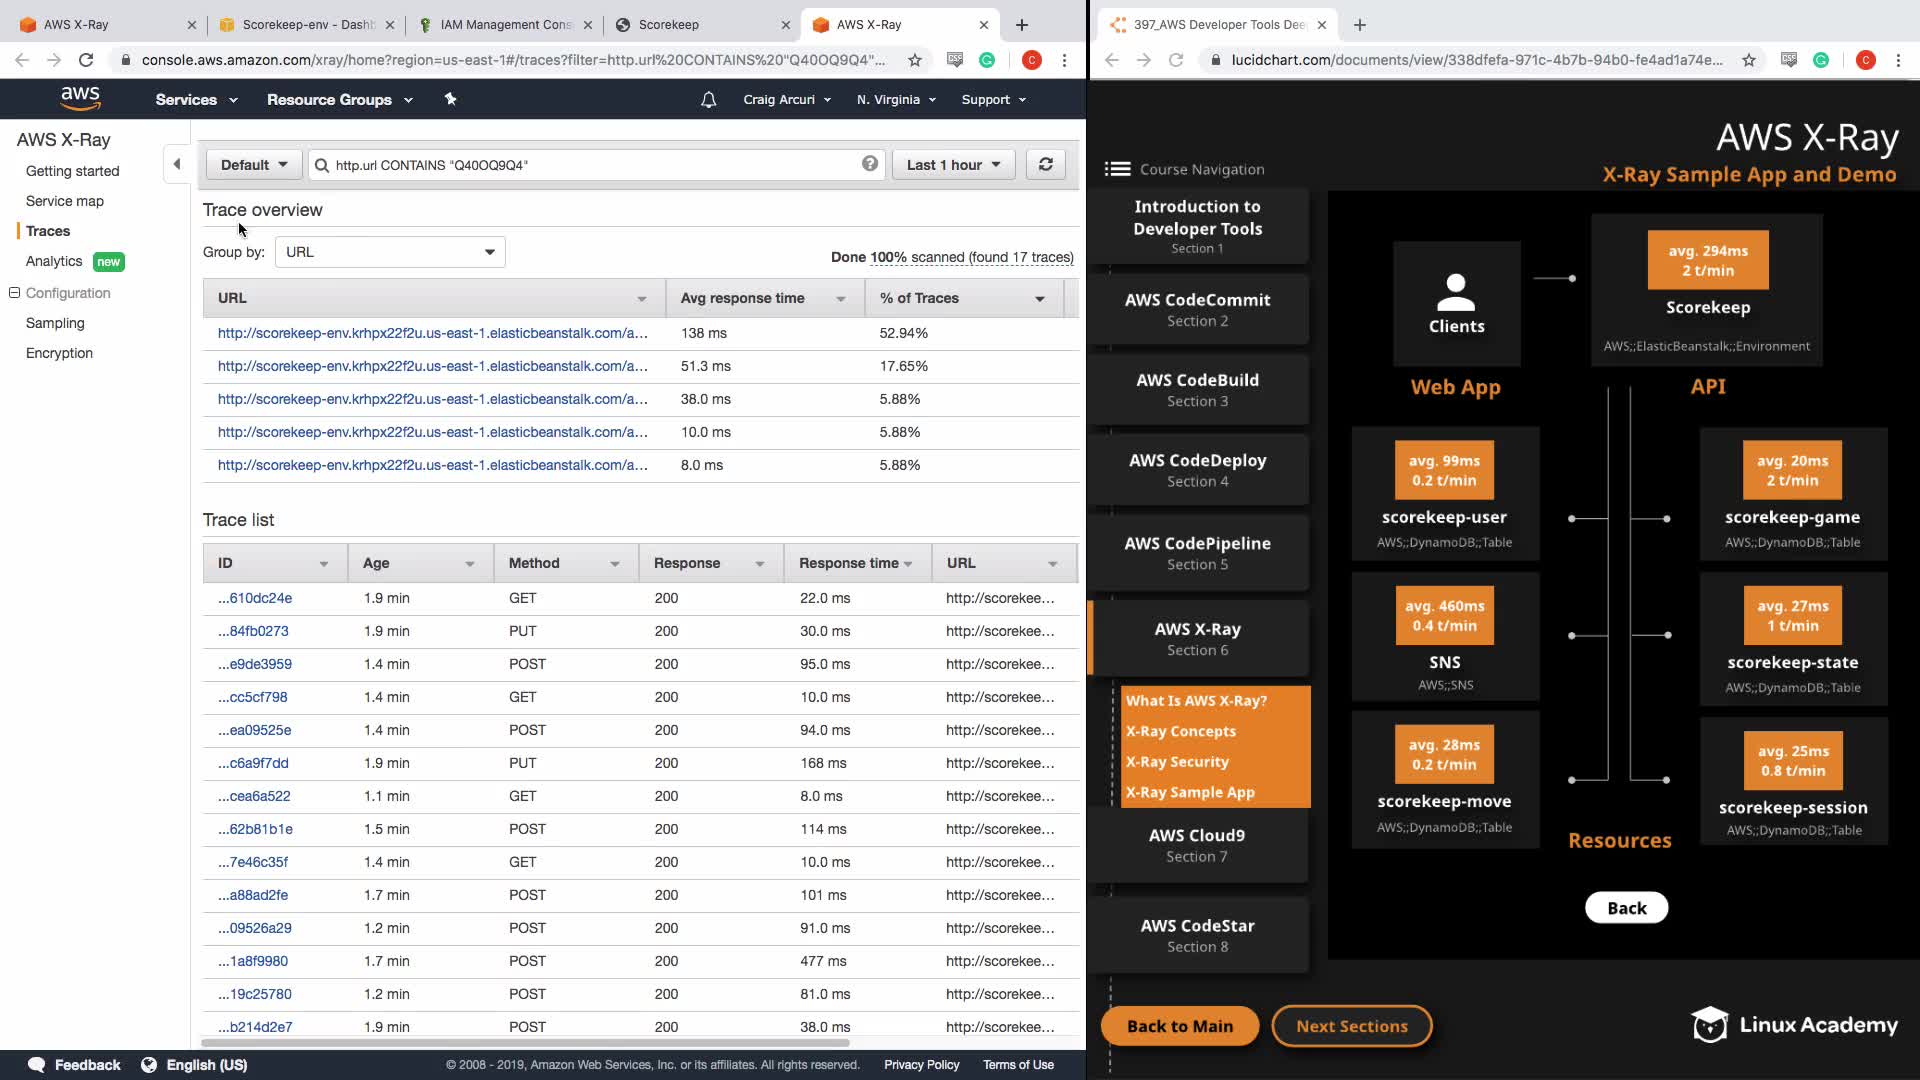
Task: Collapse the Configuration section in sidebar
Action: (15, 293)
